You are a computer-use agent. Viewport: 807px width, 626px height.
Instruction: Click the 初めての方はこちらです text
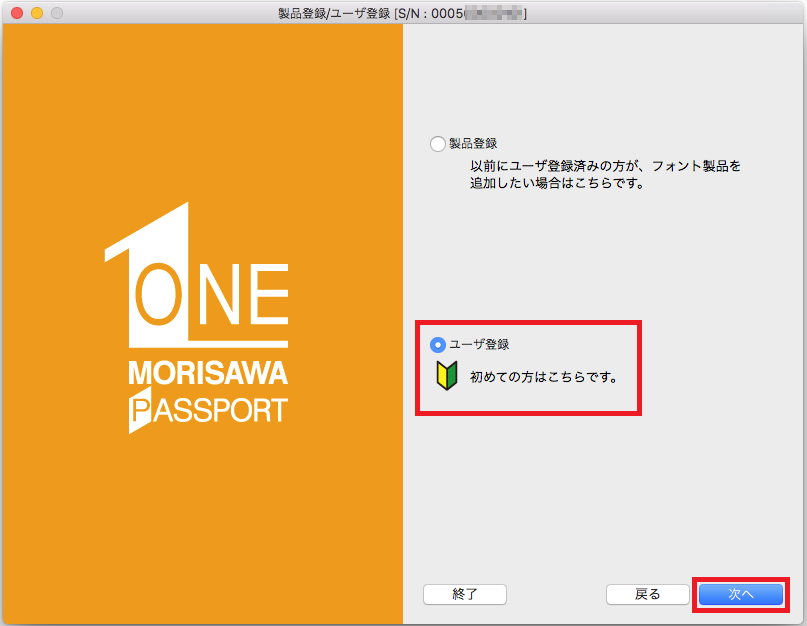click(543, 378)
